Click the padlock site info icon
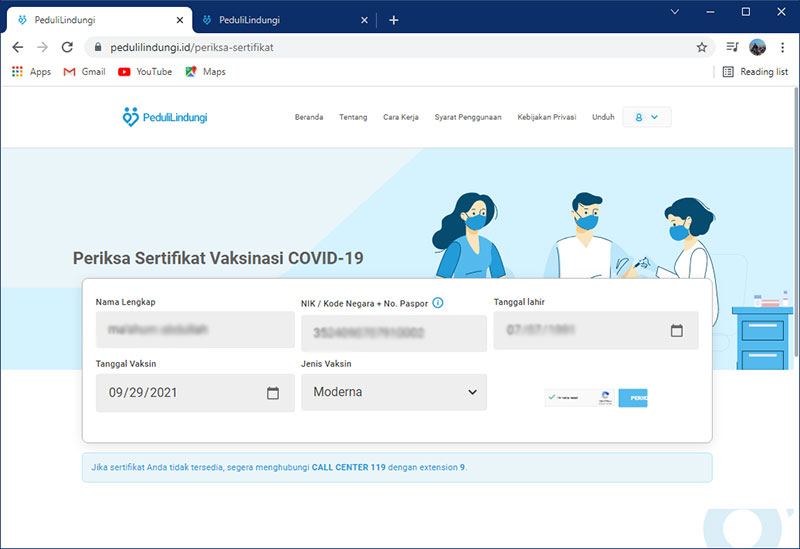This screenshot has height=549, width=800. [98, 47]
